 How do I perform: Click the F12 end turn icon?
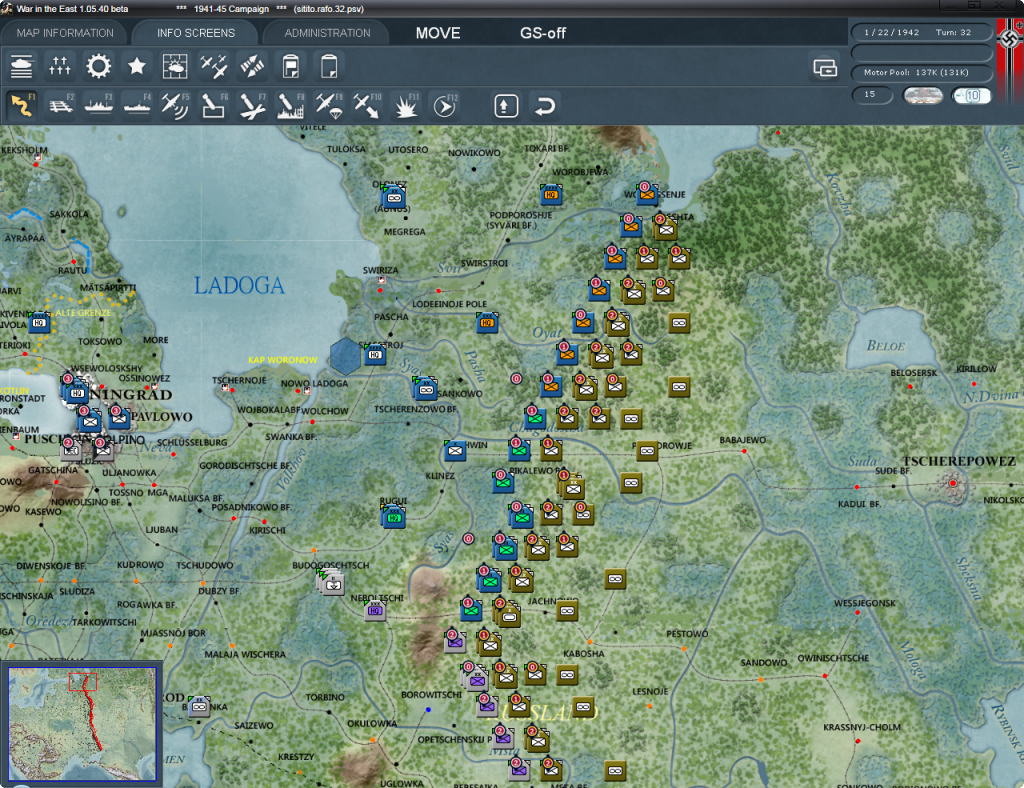(445, 106)
